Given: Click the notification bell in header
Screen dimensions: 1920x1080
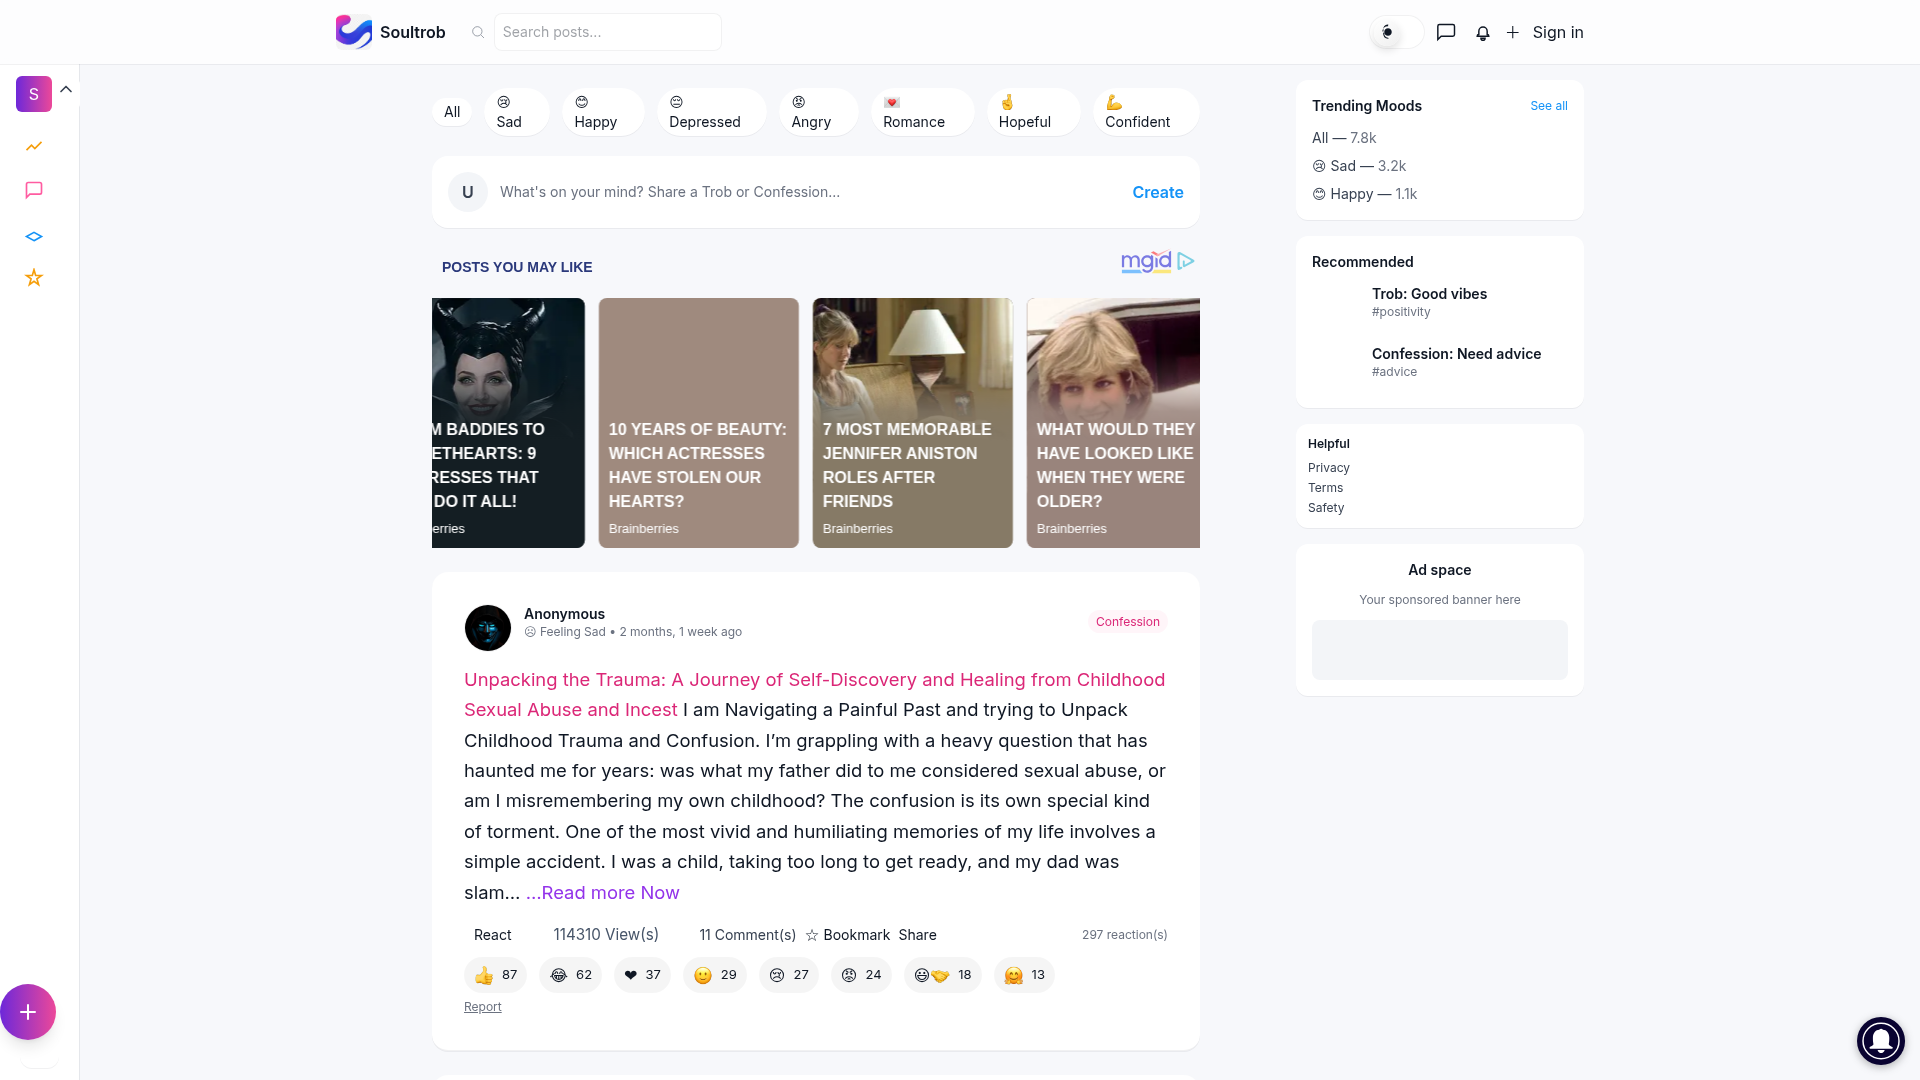Looking at the screenshot, I should tap(1483, 33).
